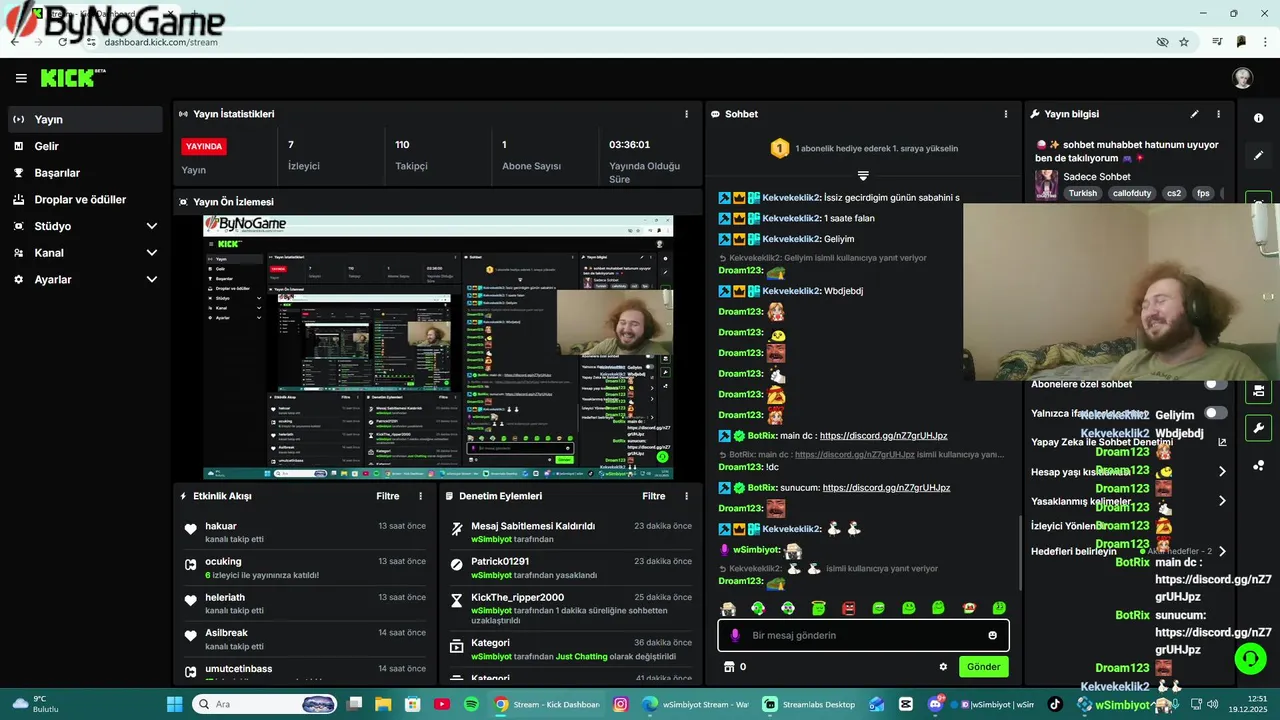Open TikTok from the taskbar

tap(1055, 704)
